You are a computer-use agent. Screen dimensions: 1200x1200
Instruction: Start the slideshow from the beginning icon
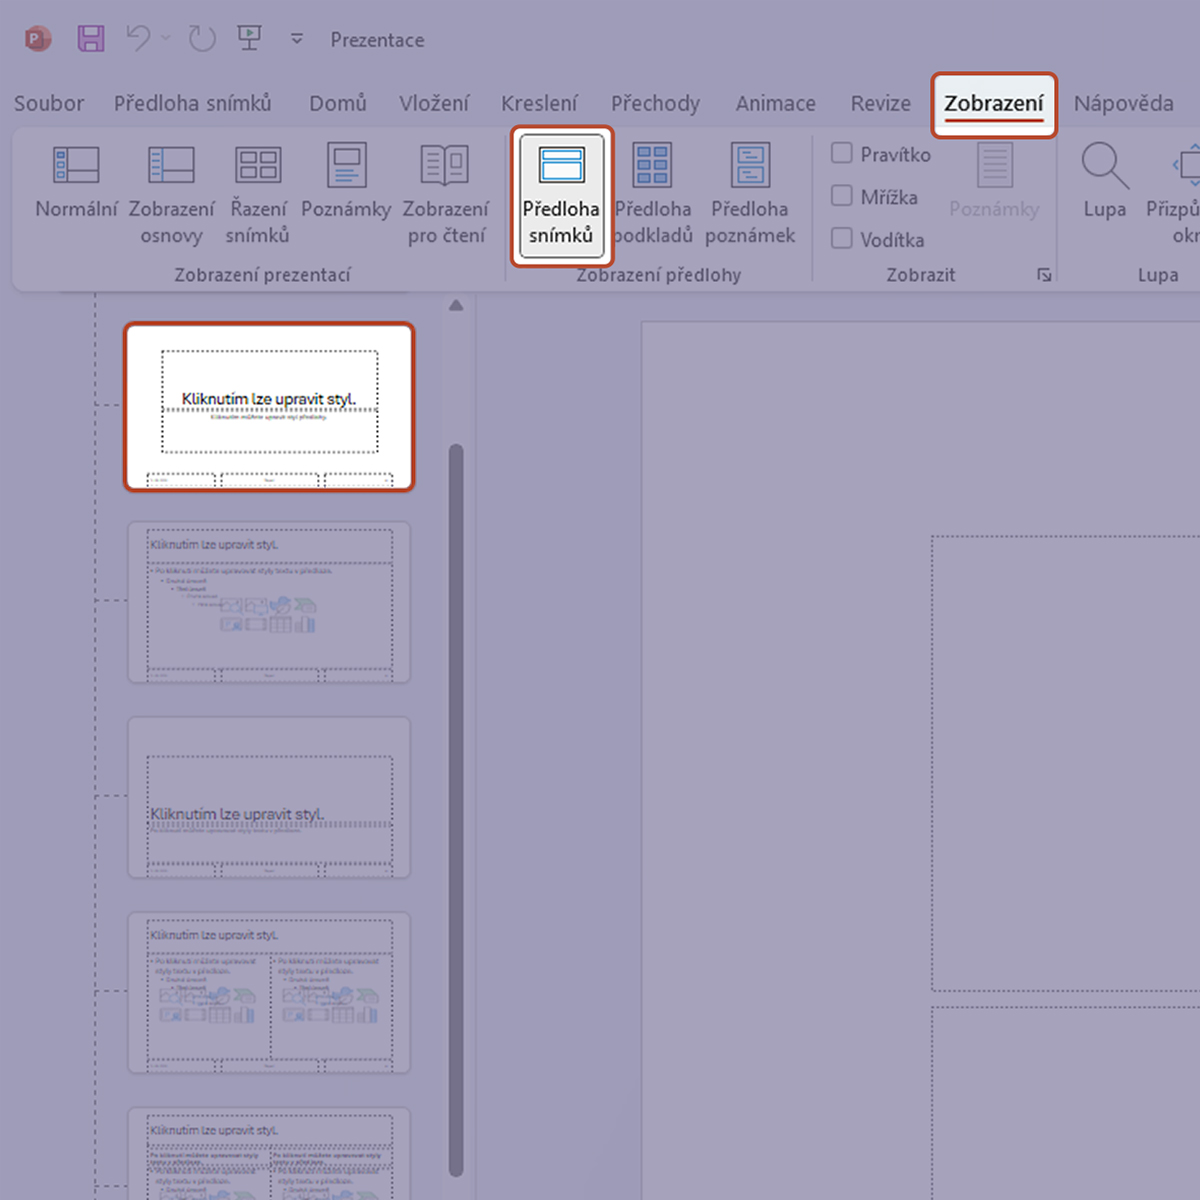point(249,39)
